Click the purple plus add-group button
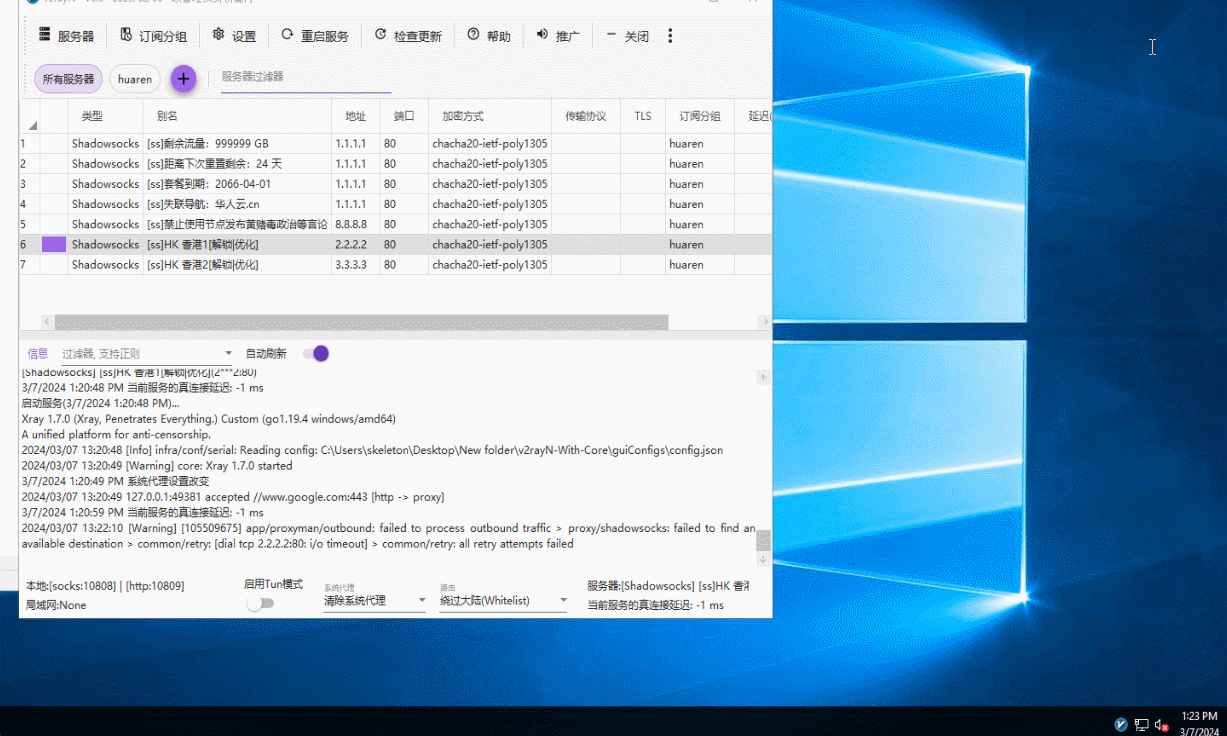The width and height of the screenshot is (1227, 736). (183, 79)
